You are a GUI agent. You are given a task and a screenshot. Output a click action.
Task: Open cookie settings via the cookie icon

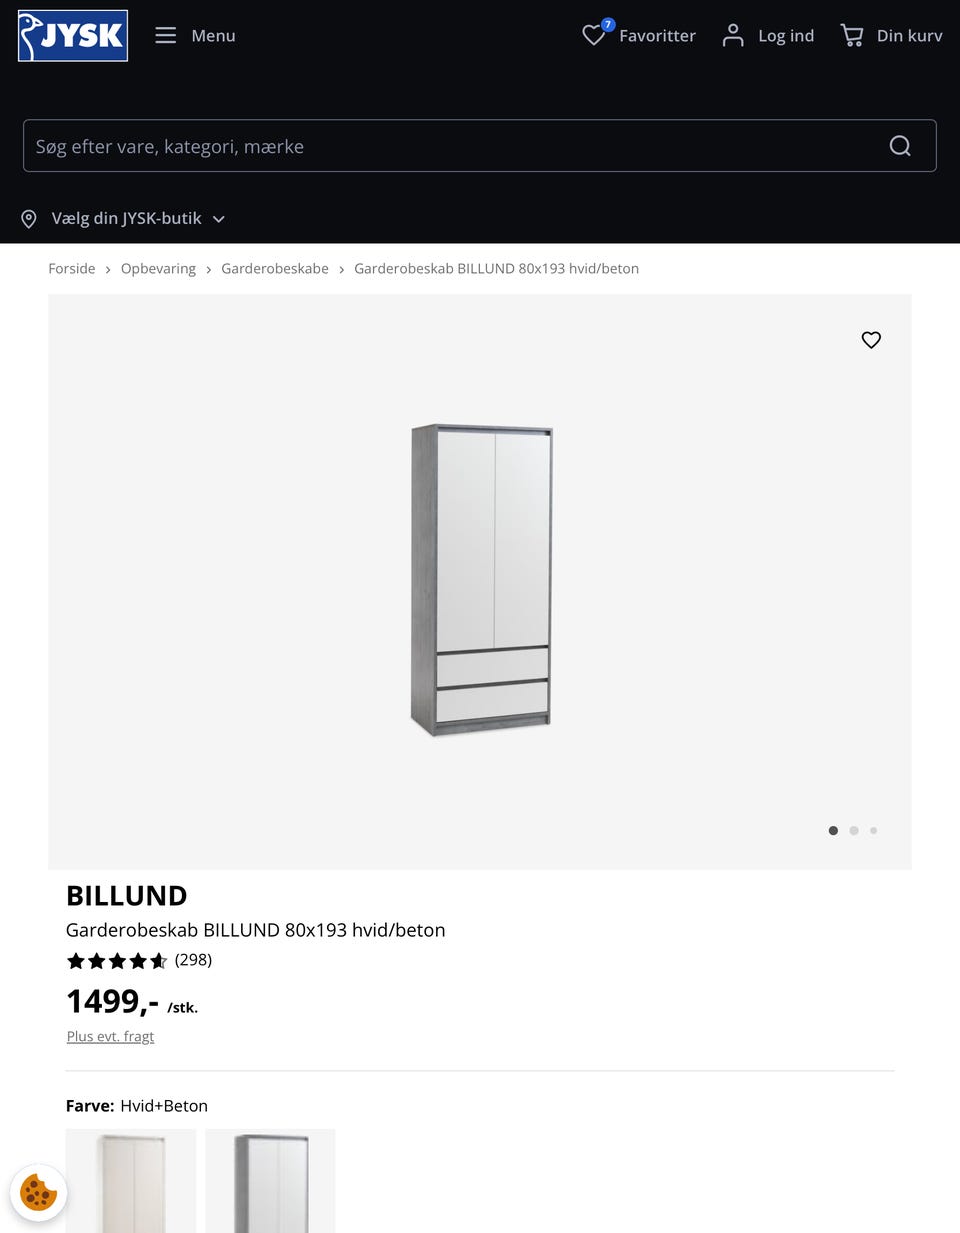coord(38,1192)
